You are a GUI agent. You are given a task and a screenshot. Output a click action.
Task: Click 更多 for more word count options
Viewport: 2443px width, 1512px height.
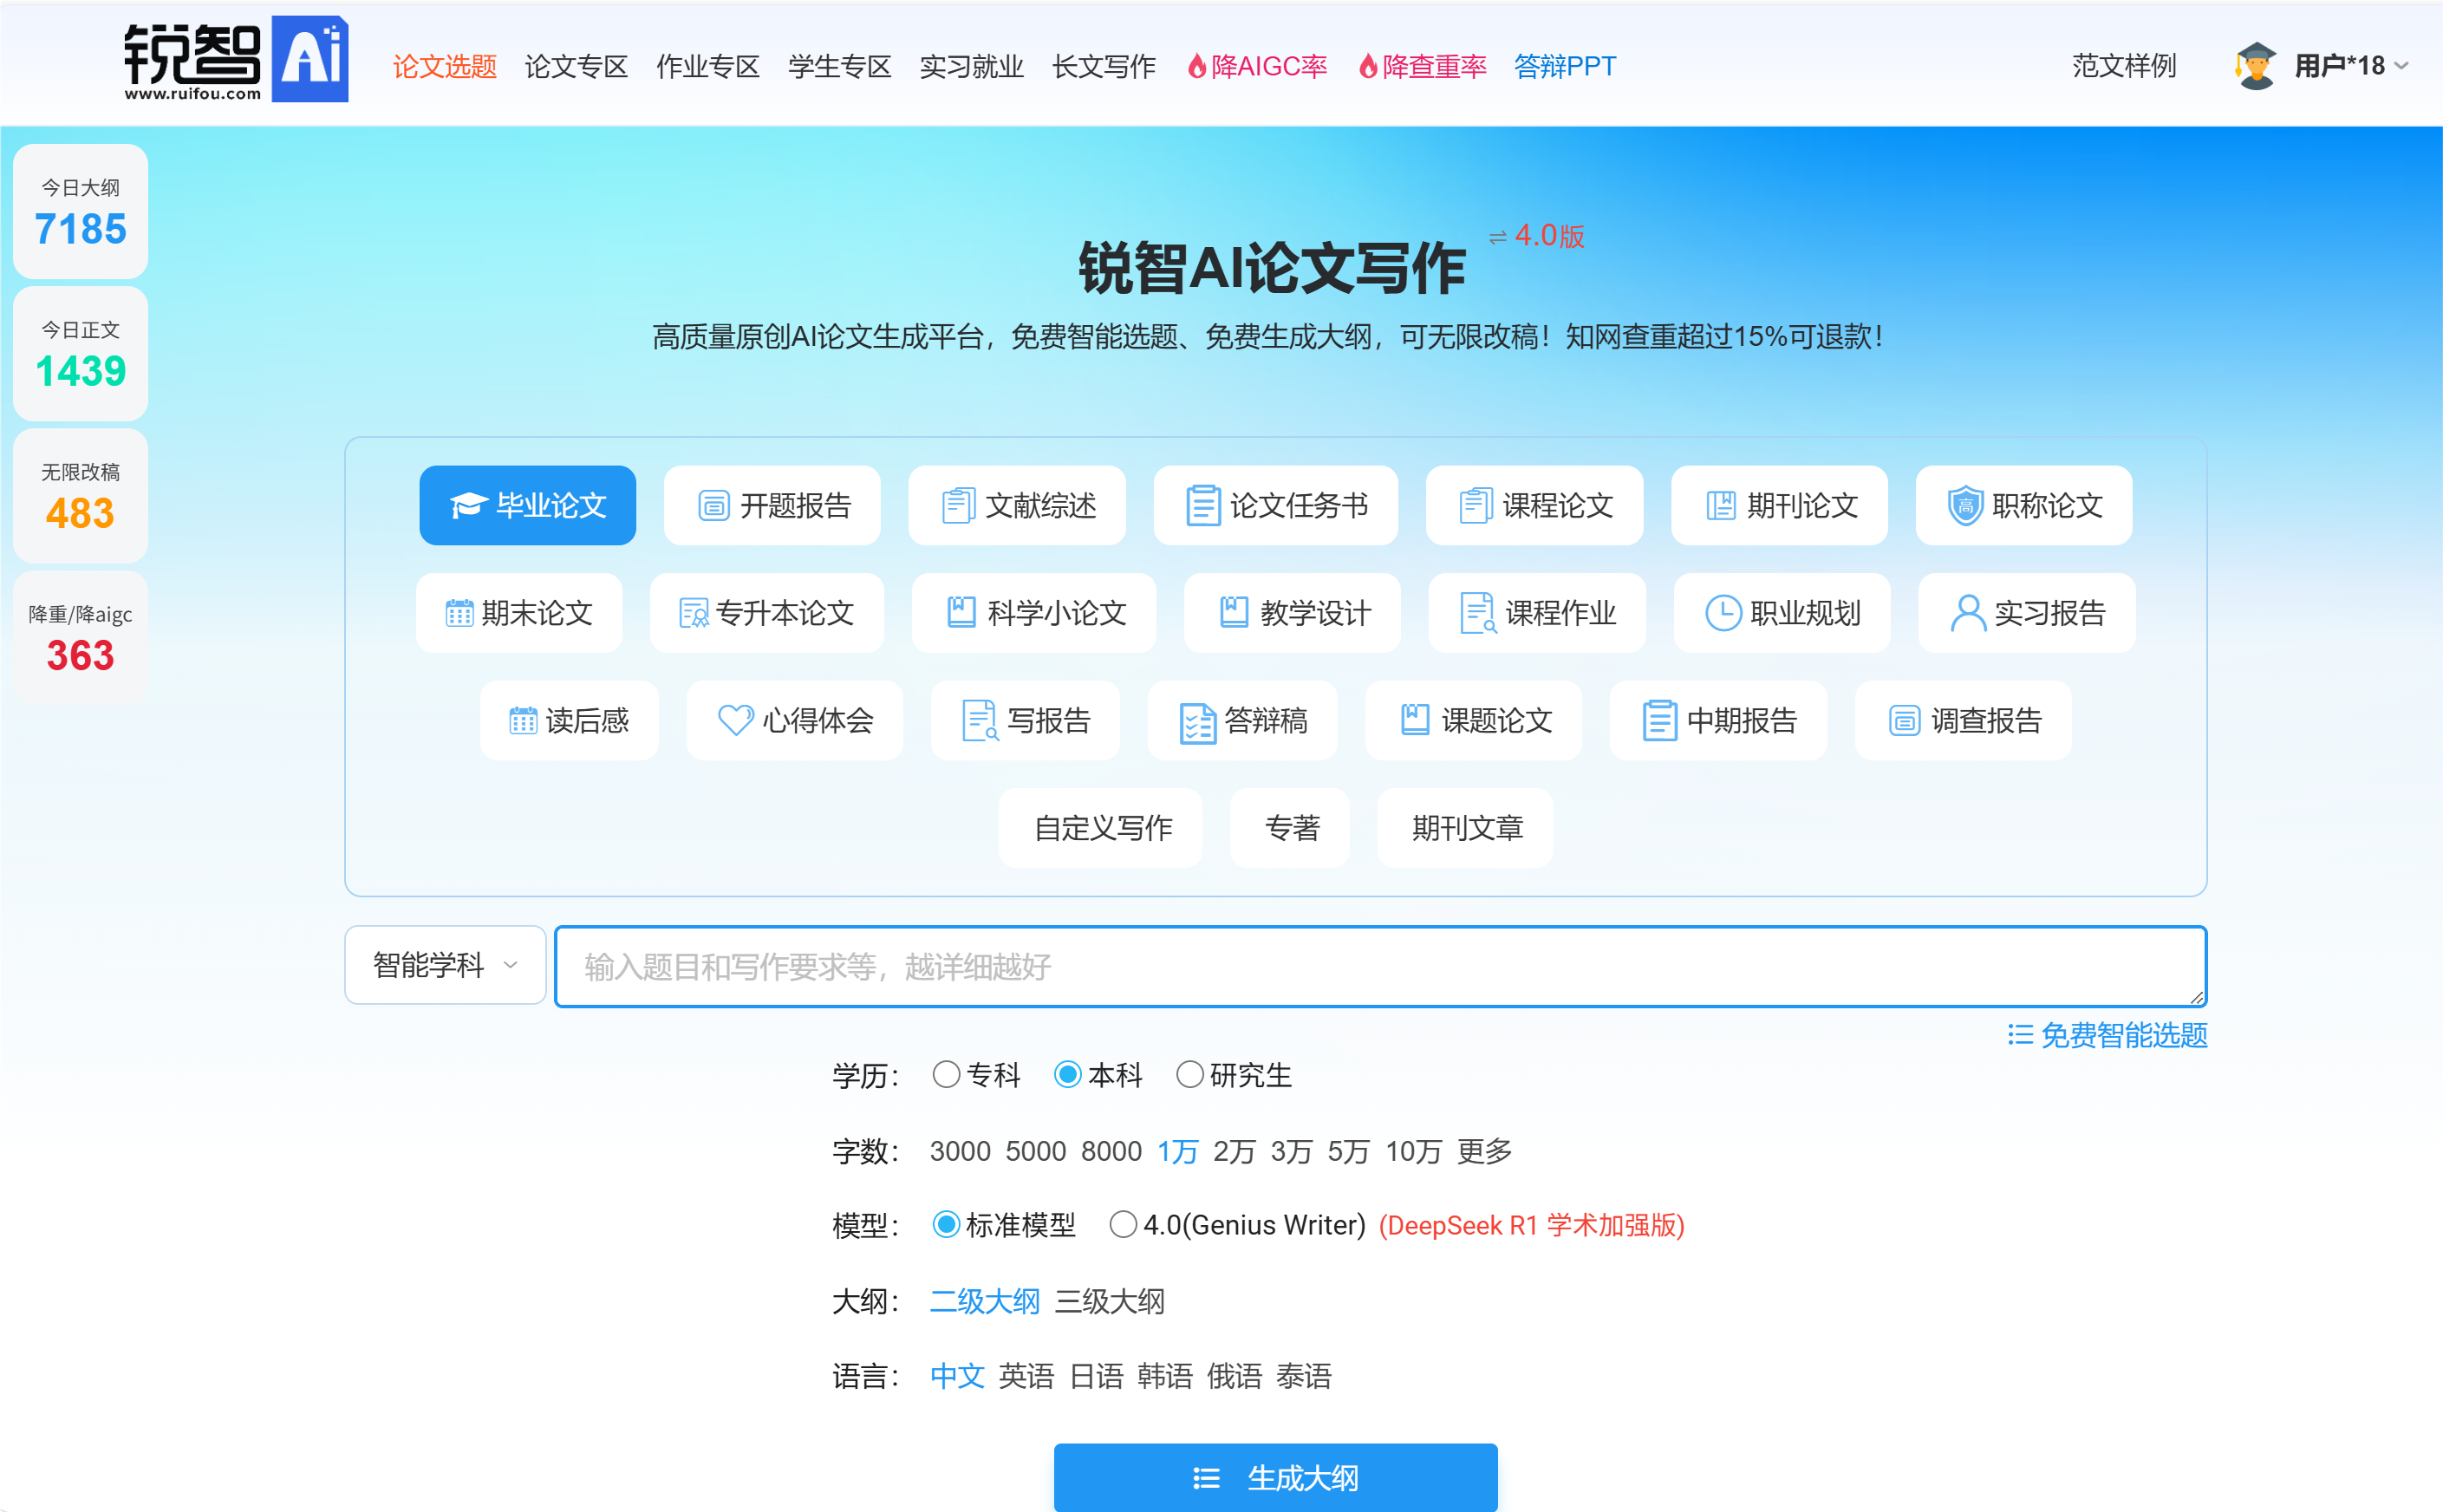click(1483, 1151)
